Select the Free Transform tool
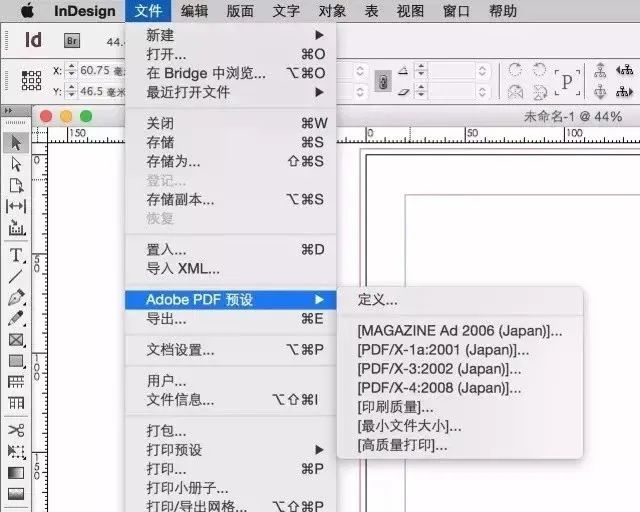Screen dimensions: 640x512 pyautogui.click(x=16, y=451)
